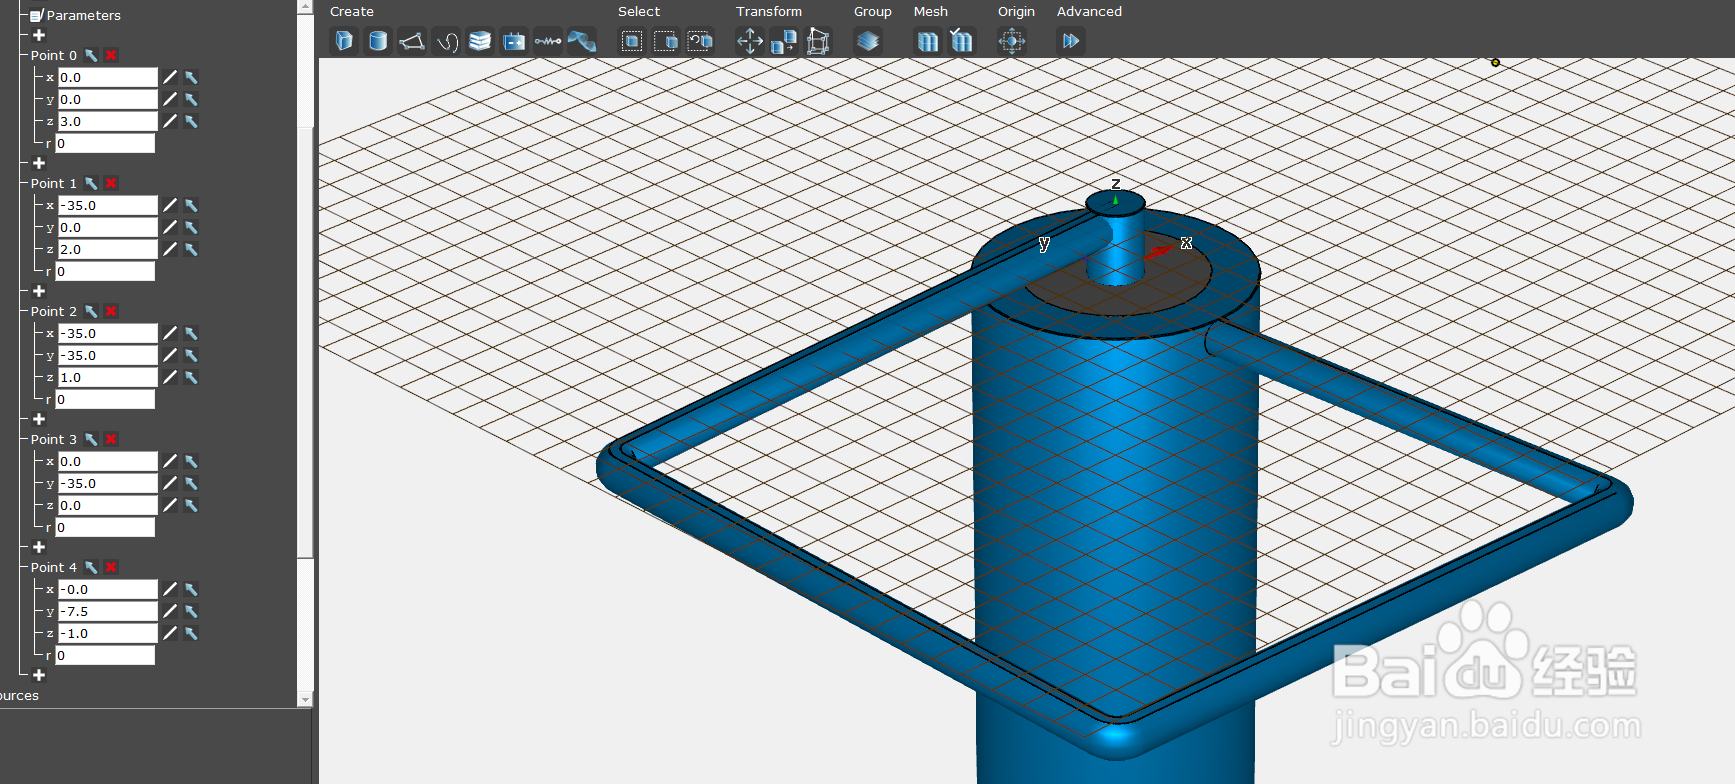The width and height of the screenshot is (1735, 784).
Task: Activate the rotating-arrow selection tool
Action: 700,41
